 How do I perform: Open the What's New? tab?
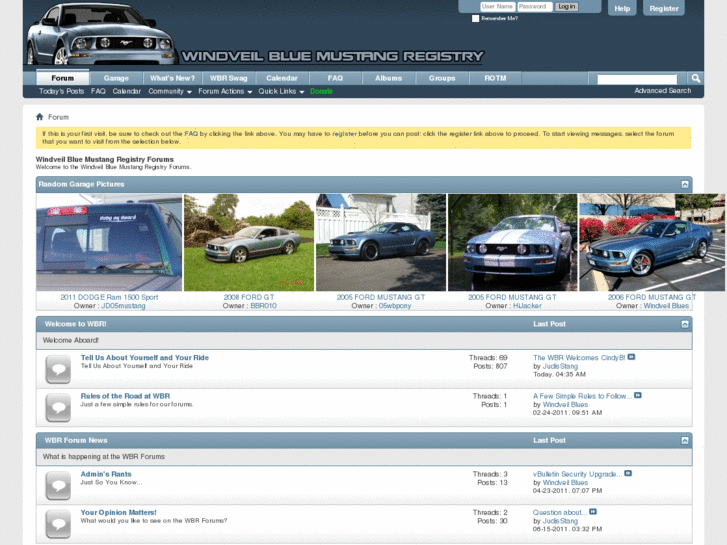coord(172,78)
